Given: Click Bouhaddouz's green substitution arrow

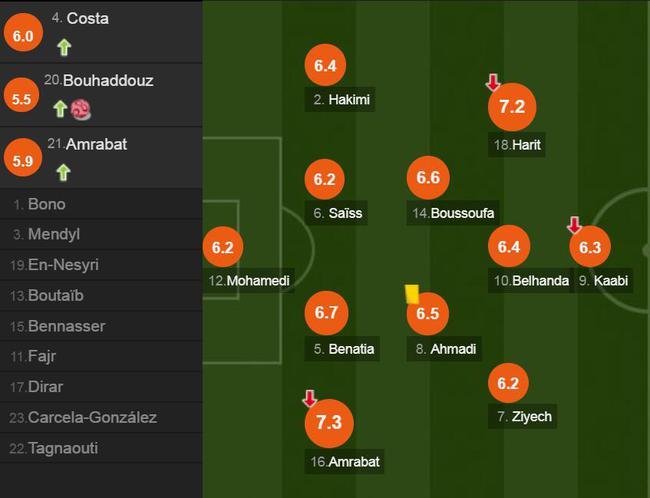Looking at the screenshot, I should click(x=61, y=109).
